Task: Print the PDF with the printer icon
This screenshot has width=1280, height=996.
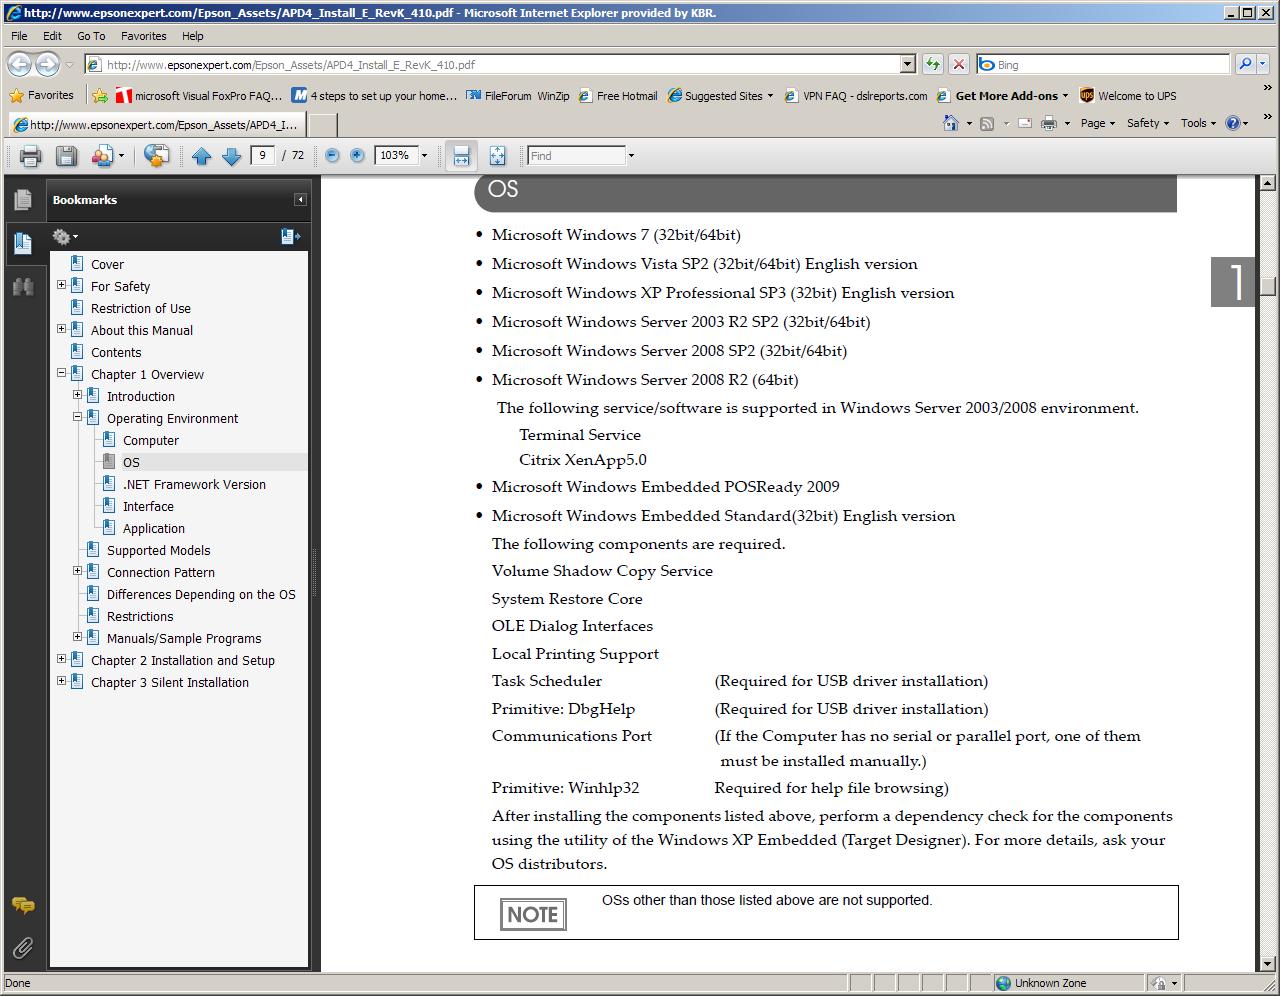Action: [x=30, y=156]
